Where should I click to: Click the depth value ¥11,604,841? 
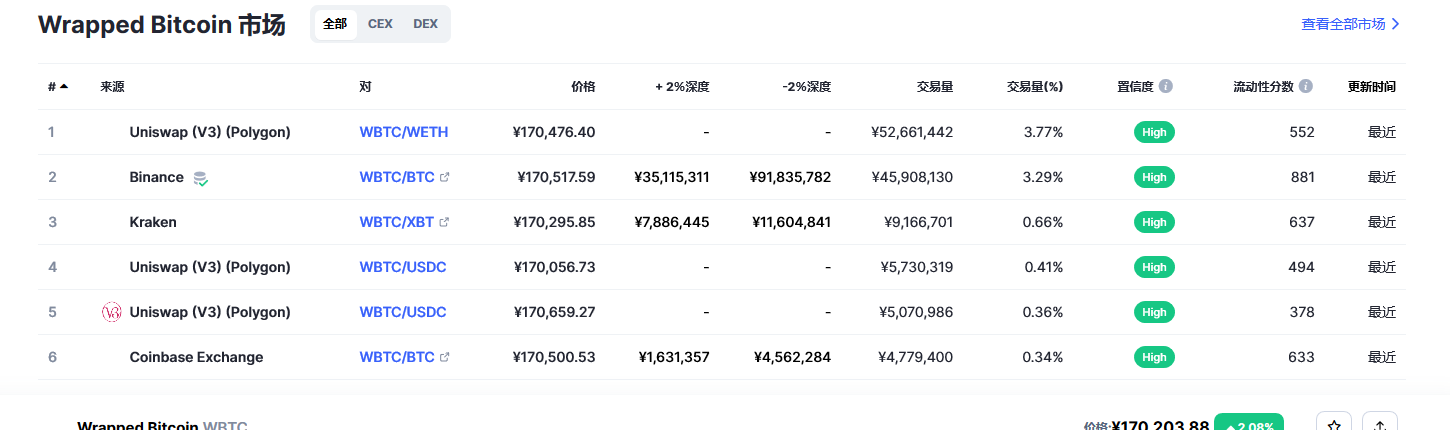coord(792,222)
